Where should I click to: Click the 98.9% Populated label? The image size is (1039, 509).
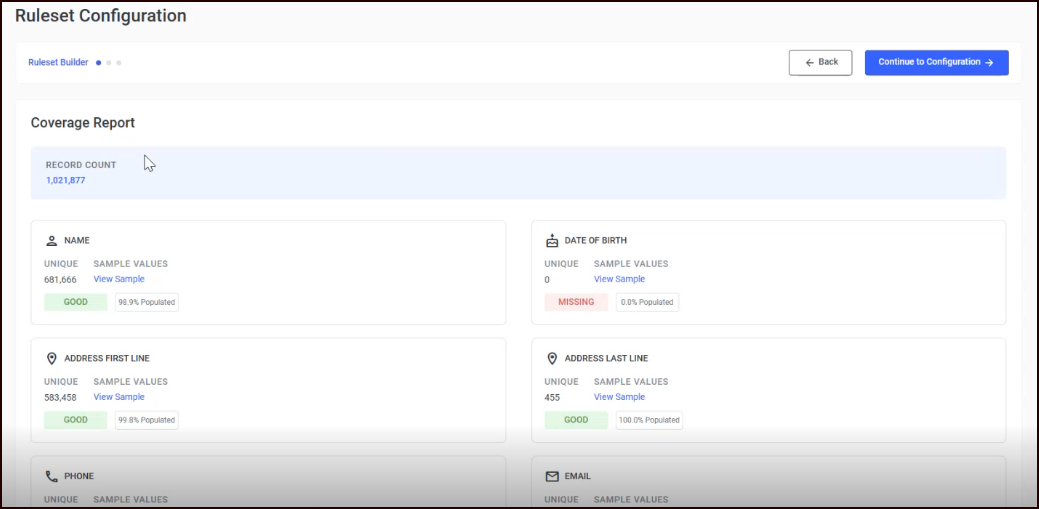[x=146, y=302]
